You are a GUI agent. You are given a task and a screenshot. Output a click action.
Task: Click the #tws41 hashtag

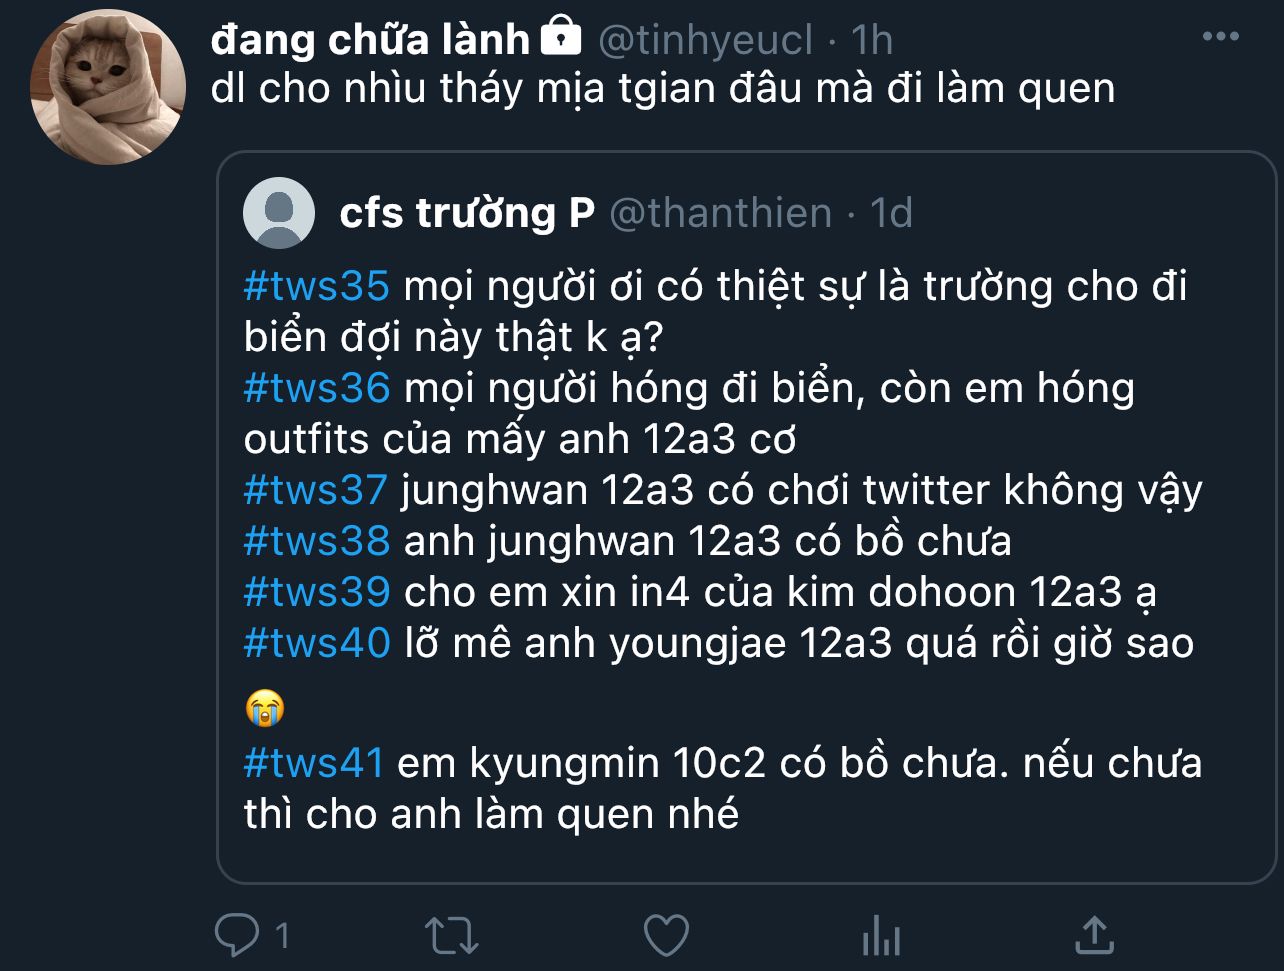tap(314, 764)
